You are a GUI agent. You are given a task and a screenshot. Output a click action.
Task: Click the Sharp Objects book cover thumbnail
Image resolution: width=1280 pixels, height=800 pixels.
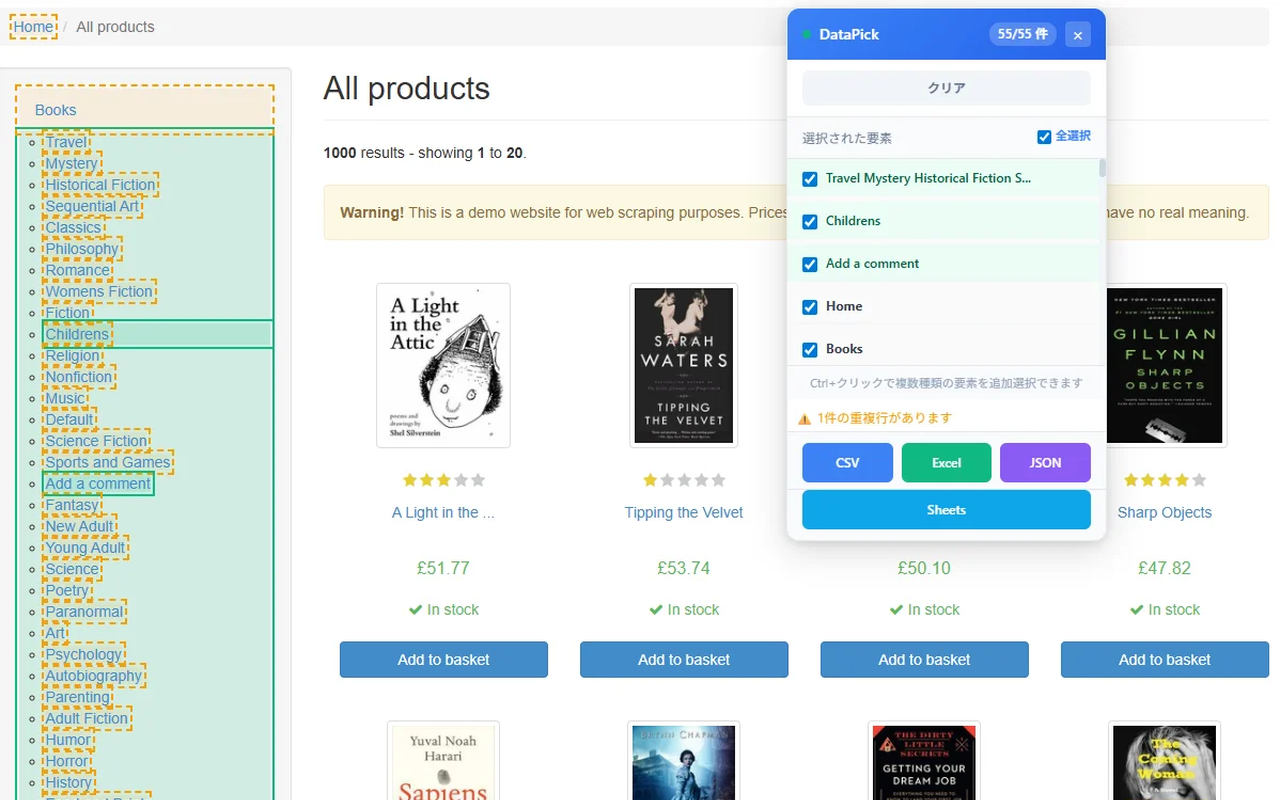click(x=1164, y=365)
